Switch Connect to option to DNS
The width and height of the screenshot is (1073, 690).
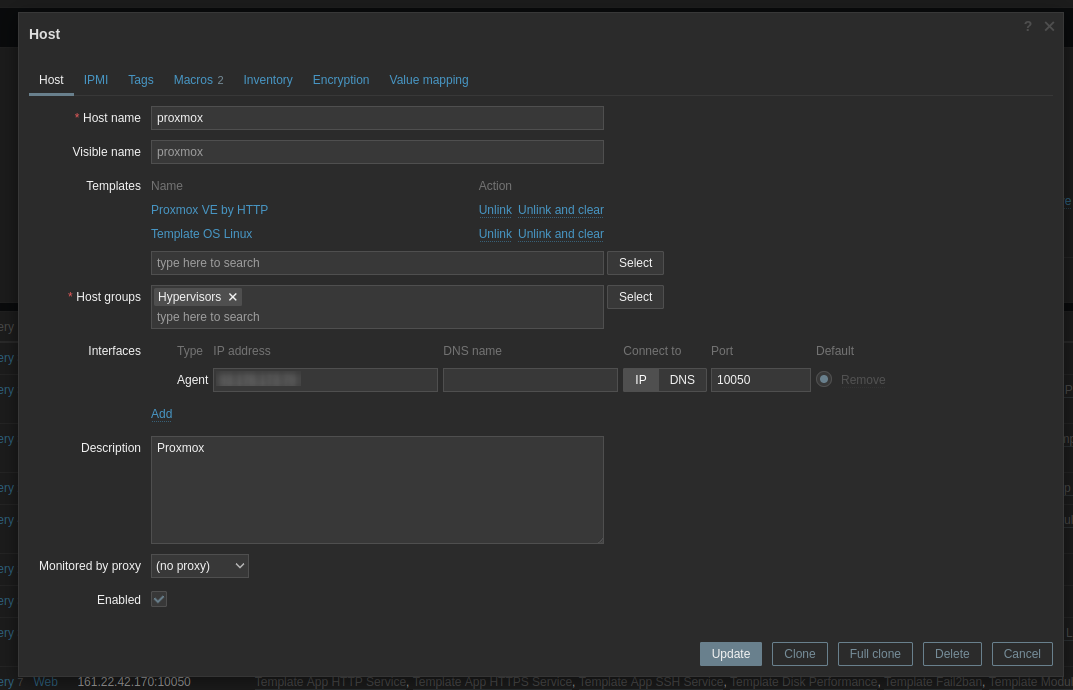682,380
